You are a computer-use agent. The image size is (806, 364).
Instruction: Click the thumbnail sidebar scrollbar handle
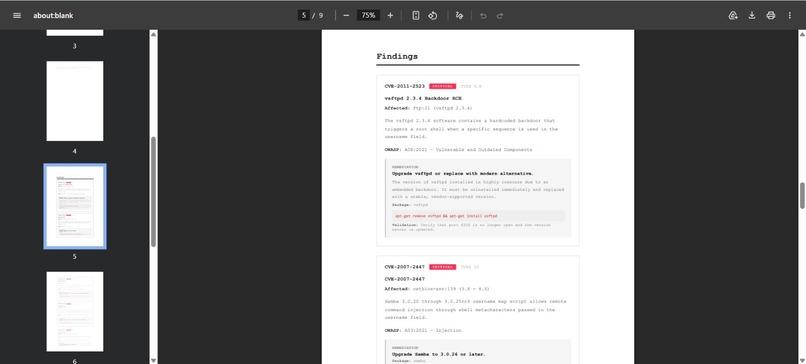pos(153,192)
